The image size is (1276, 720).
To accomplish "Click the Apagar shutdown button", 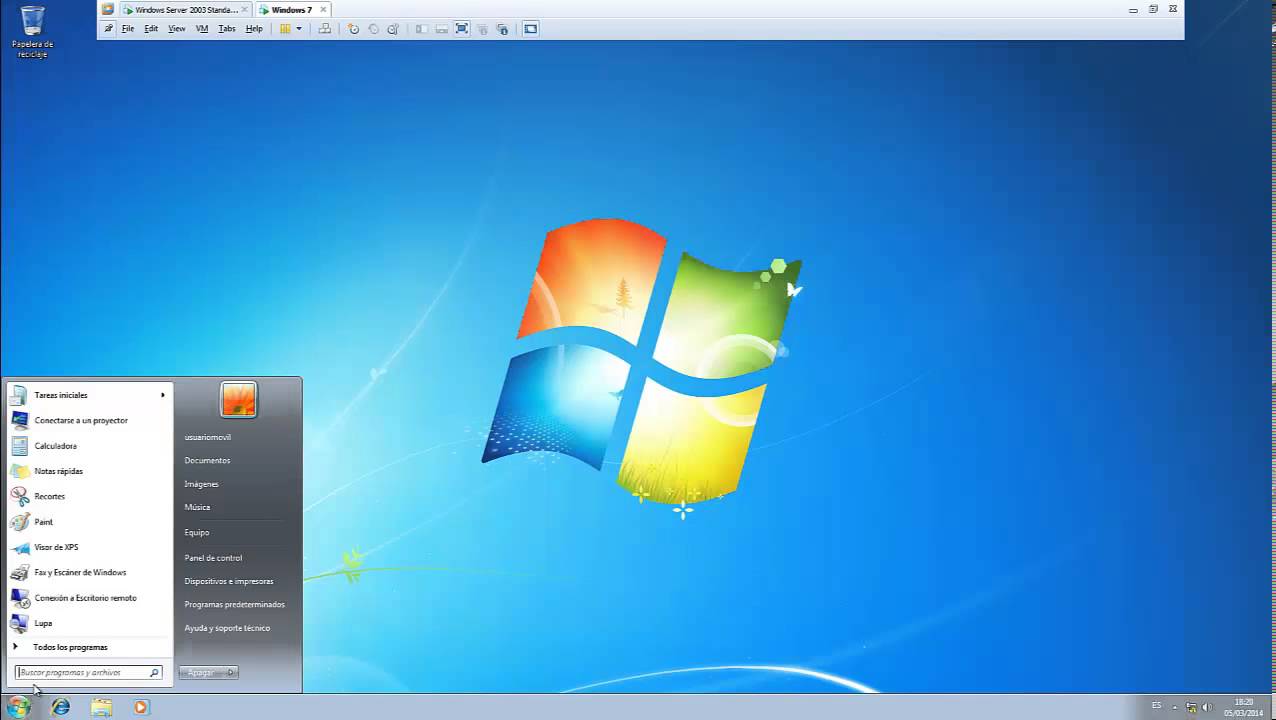I will pyautogui.click(x=202, y=673).
